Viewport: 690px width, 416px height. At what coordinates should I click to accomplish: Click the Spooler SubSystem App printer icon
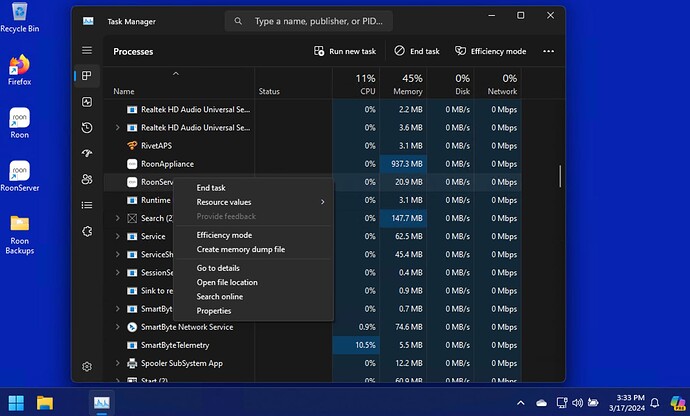coord(132,363)
